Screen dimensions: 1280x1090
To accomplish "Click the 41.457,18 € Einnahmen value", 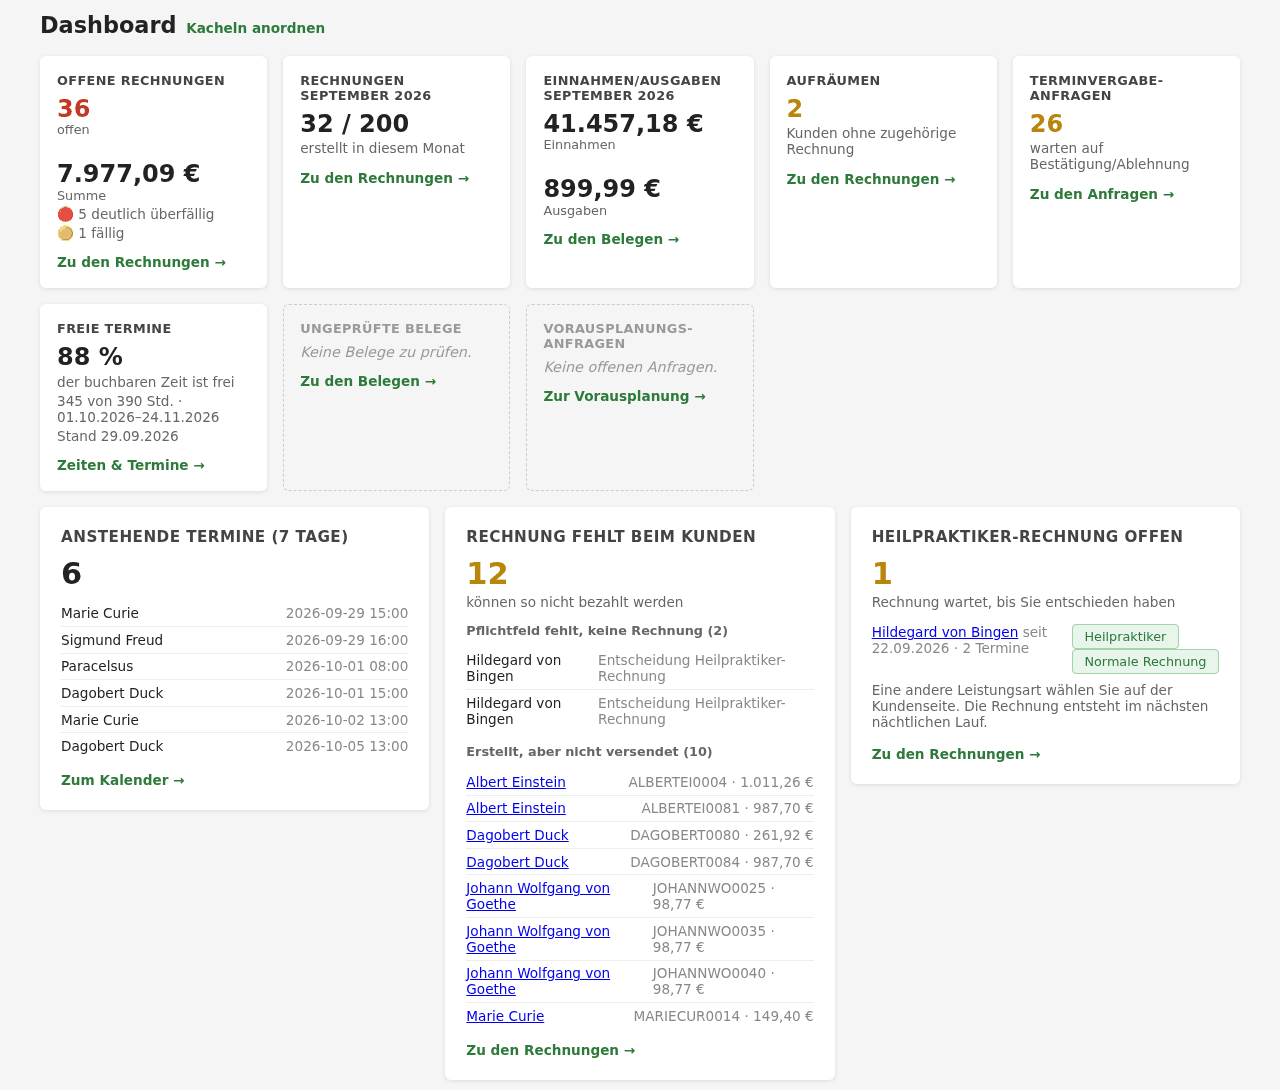I will [623, 124].
